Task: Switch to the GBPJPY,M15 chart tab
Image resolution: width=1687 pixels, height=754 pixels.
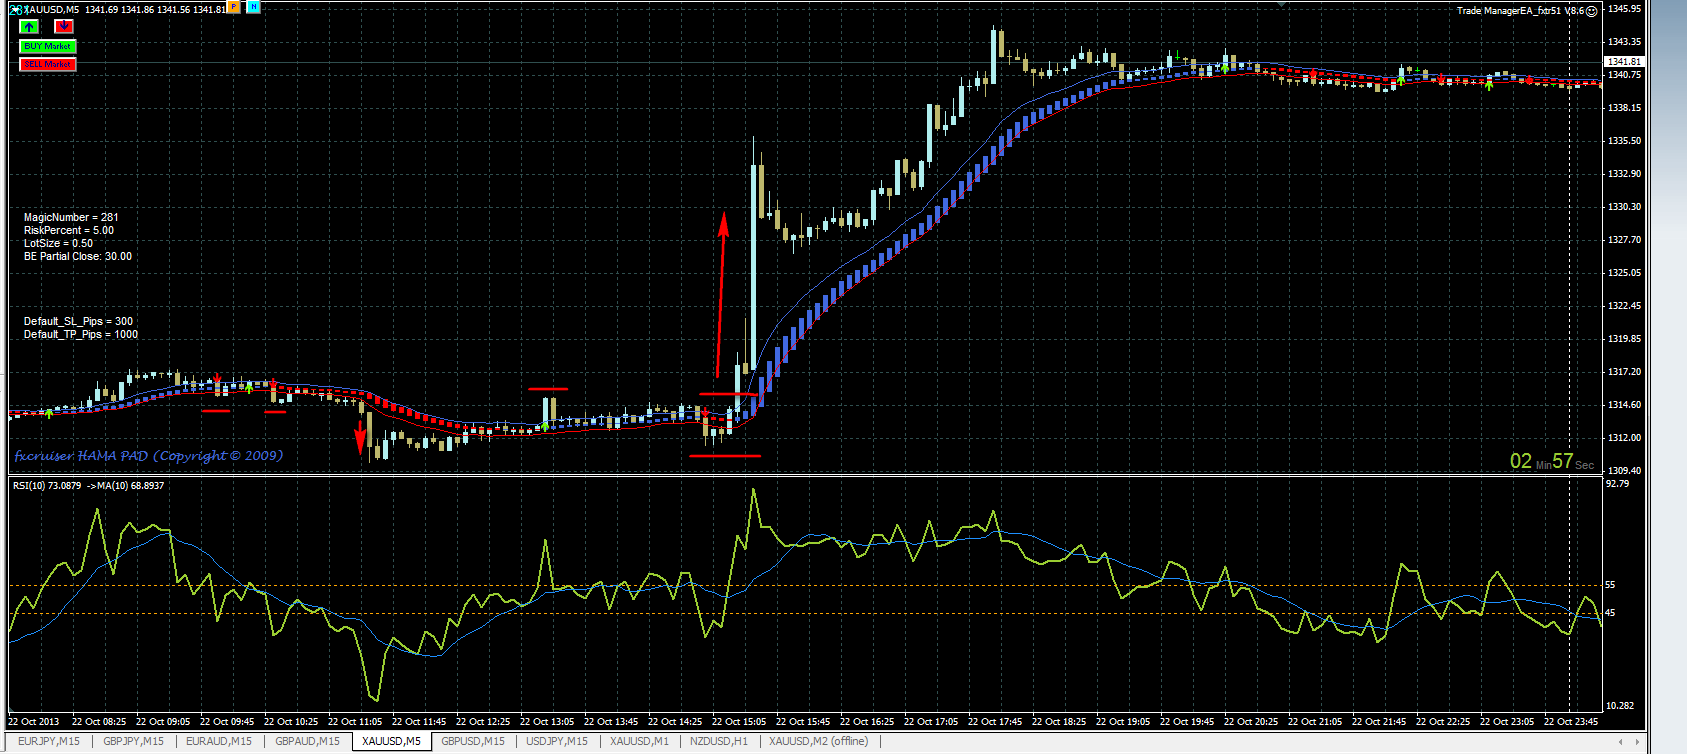Action: [x=133, y=741]
